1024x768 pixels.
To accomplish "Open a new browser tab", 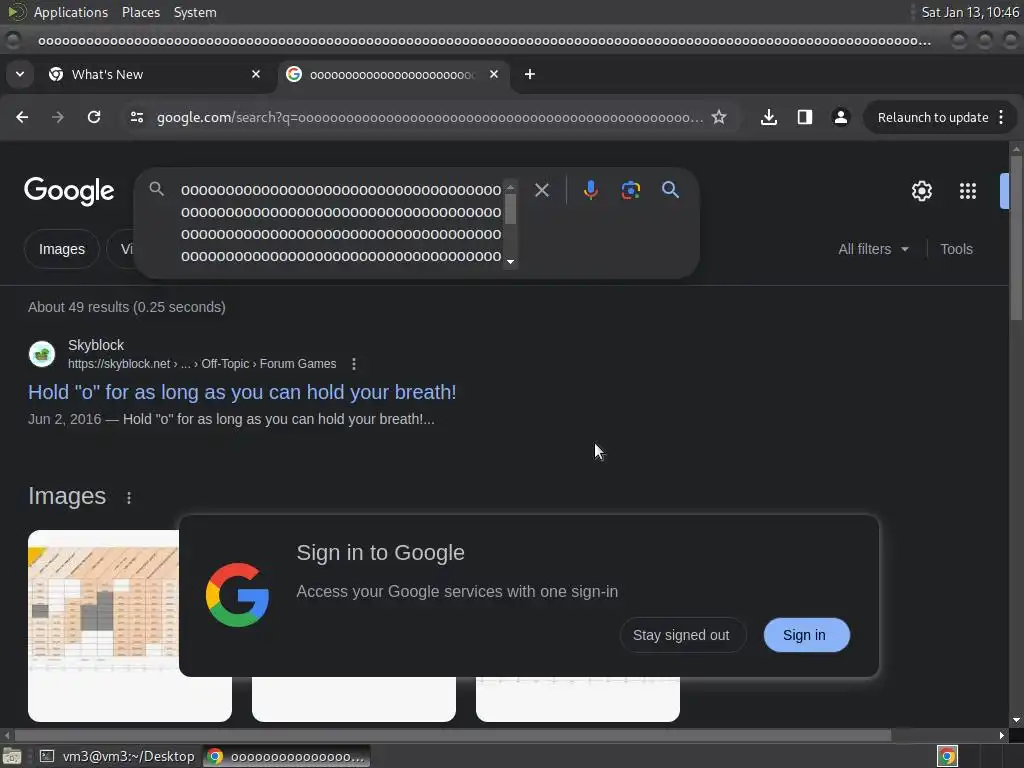I will [x=530, y=74].
